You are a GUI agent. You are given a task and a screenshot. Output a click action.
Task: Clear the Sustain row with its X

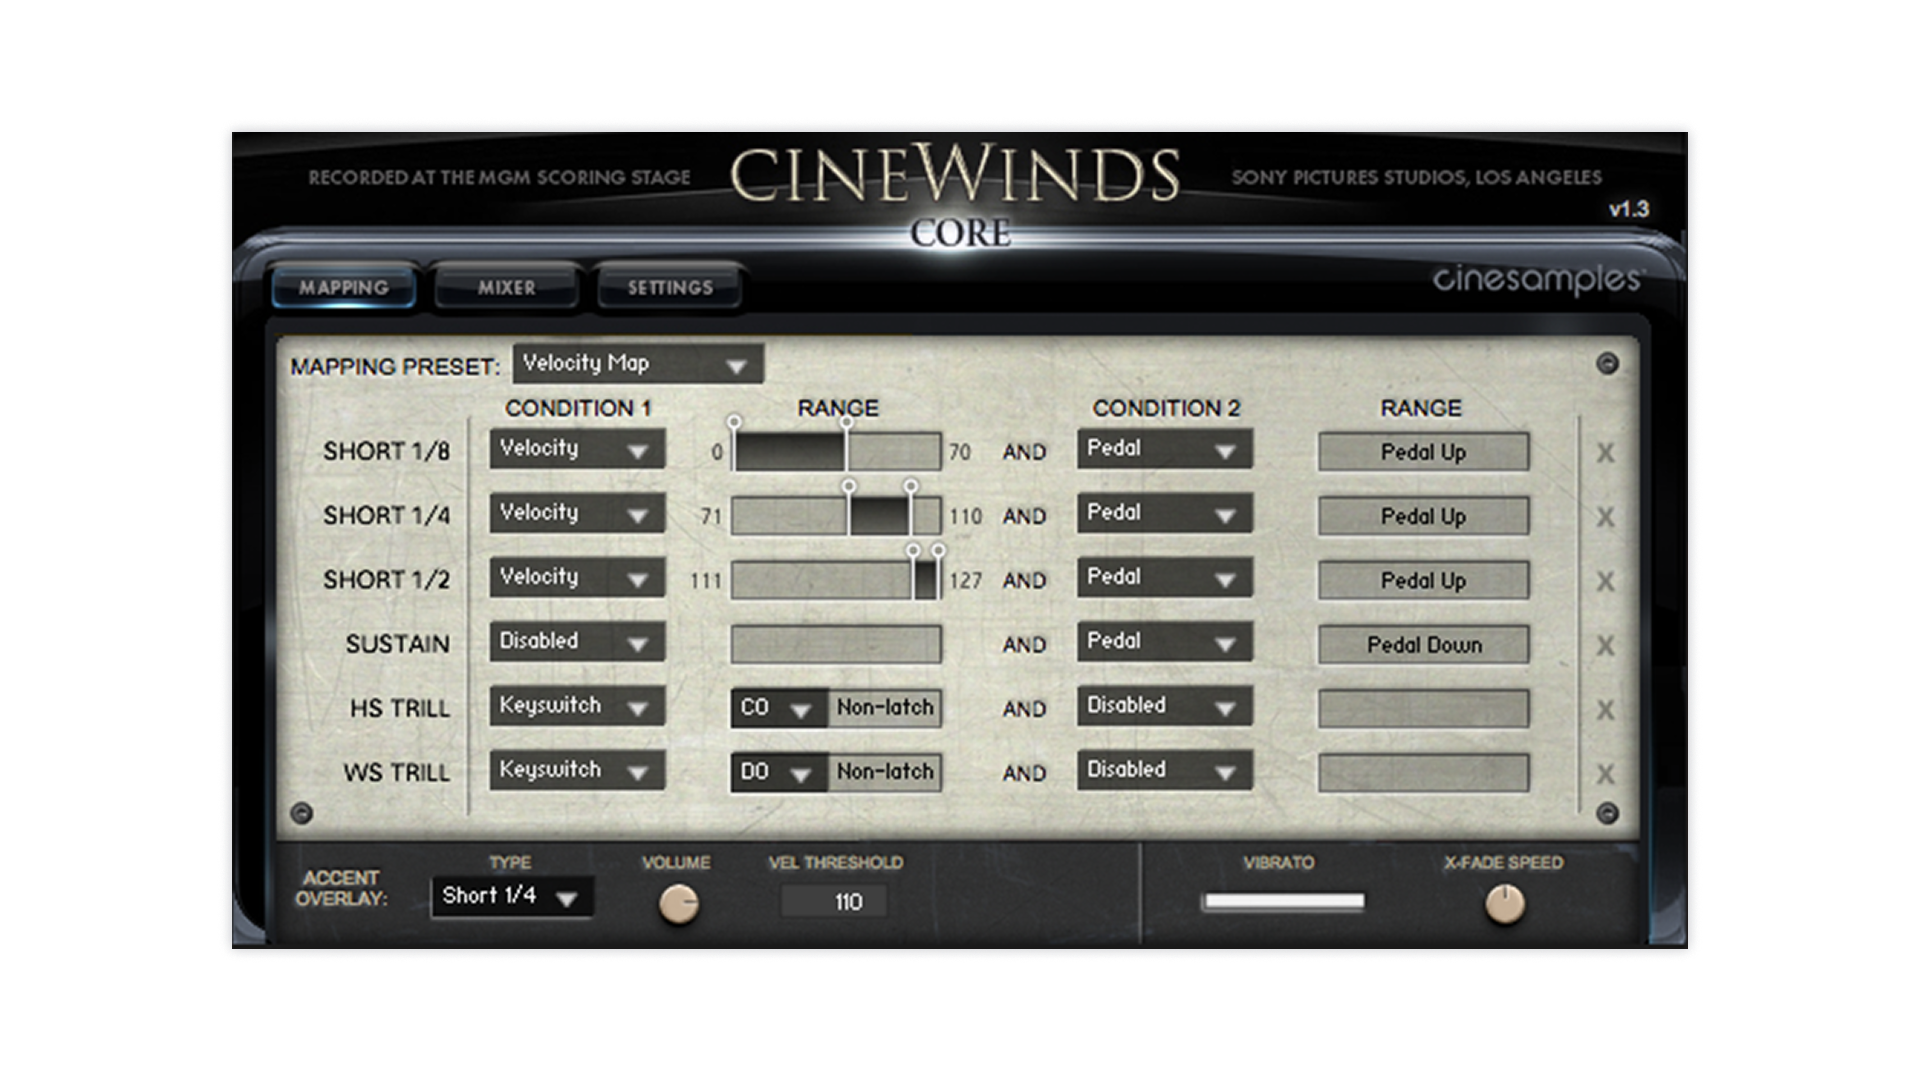click(x=1605, y=646)
